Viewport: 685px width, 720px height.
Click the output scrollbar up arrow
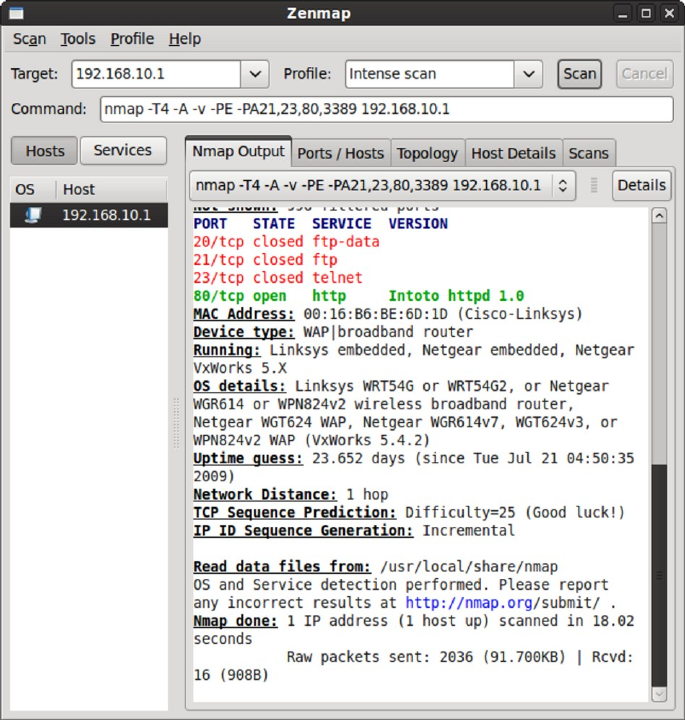[x=659, y=215]
